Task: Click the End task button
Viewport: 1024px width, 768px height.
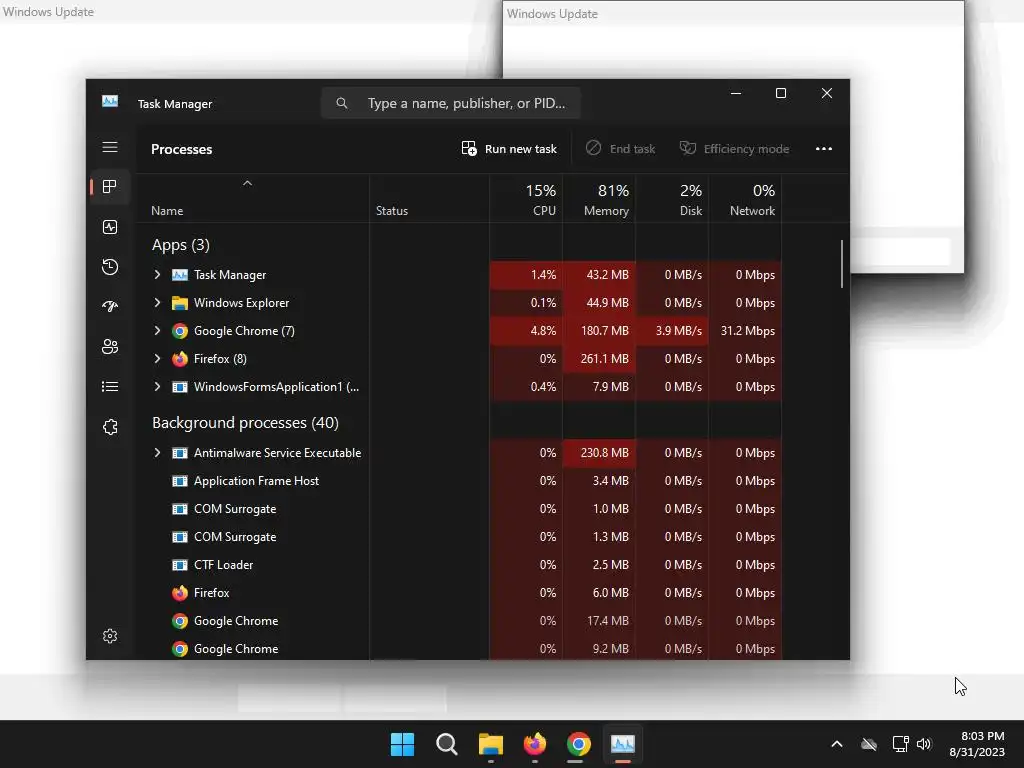Action: [x=620, y=149]
